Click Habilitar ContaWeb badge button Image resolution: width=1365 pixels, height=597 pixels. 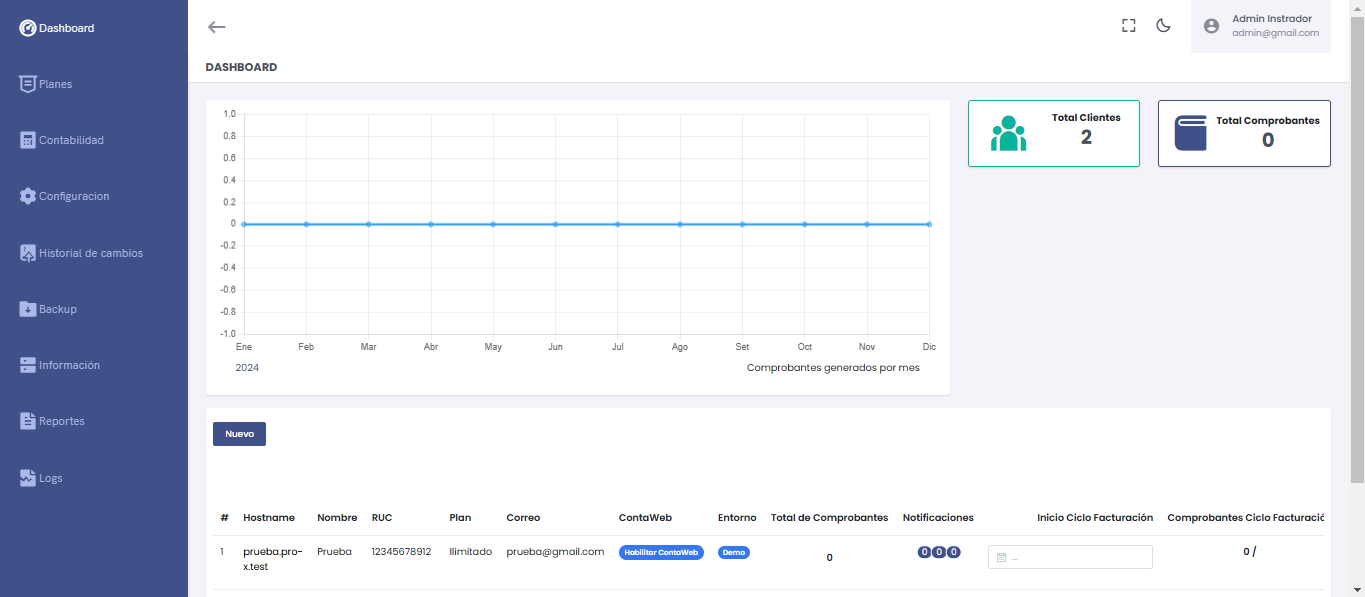pyautogui.click(x=661, y=552)
